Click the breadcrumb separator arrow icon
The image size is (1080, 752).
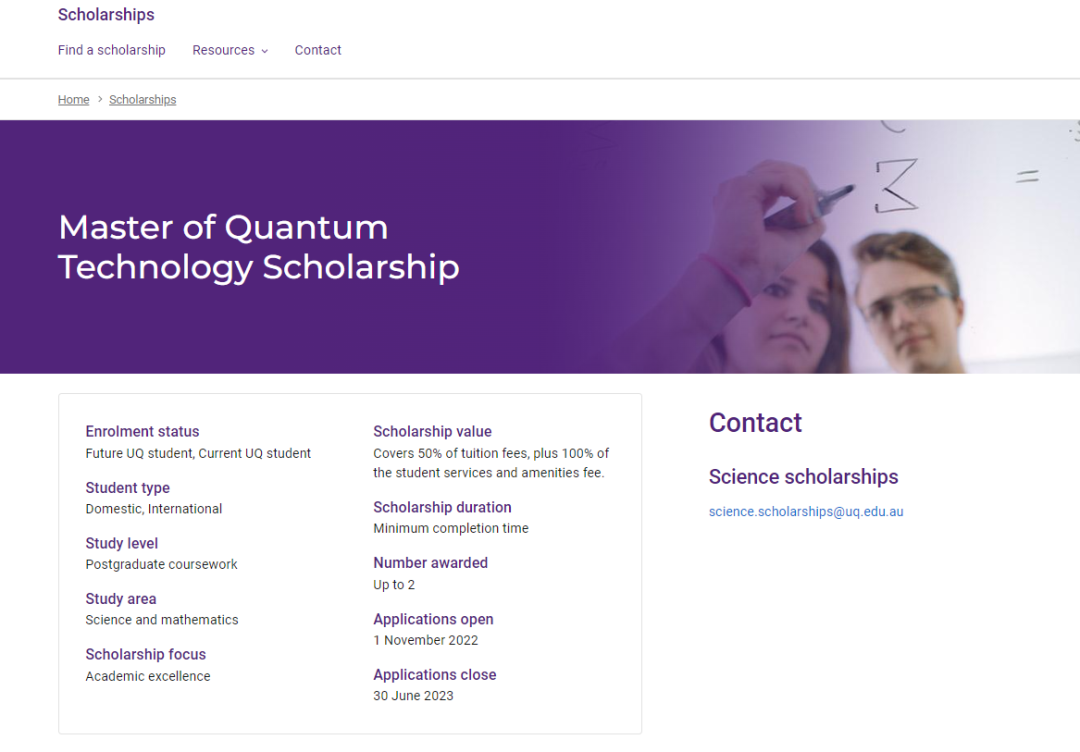[x=100, y=100]
